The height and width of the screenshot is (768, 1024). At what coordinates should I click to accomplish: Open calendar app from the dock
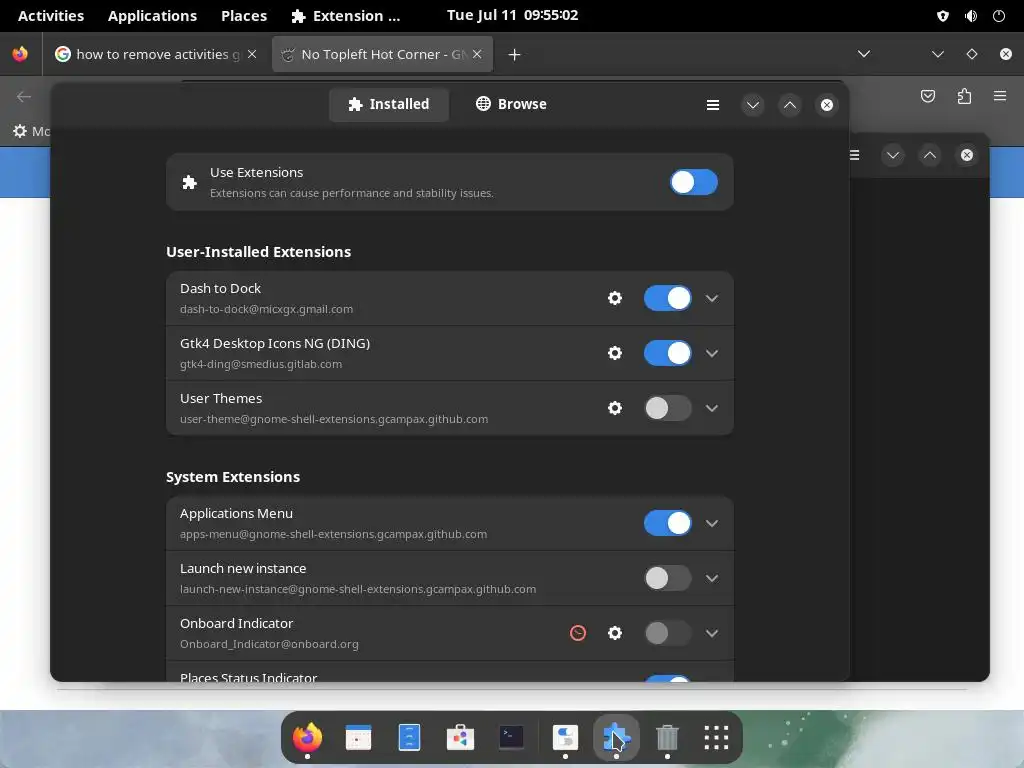click(358, 737)
